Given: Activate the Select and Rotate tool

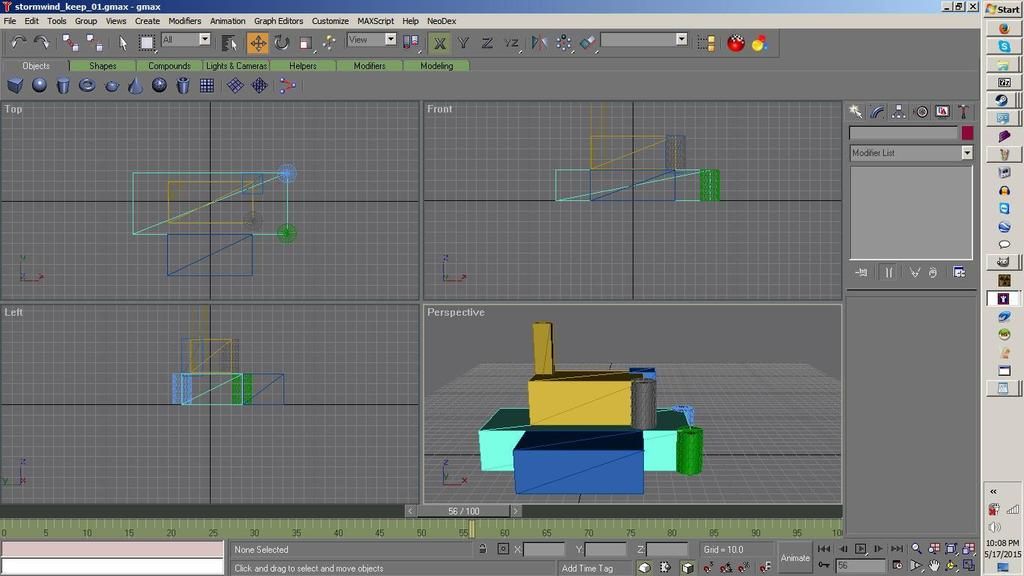Looking at the screenshot, I should click(282, 43).
